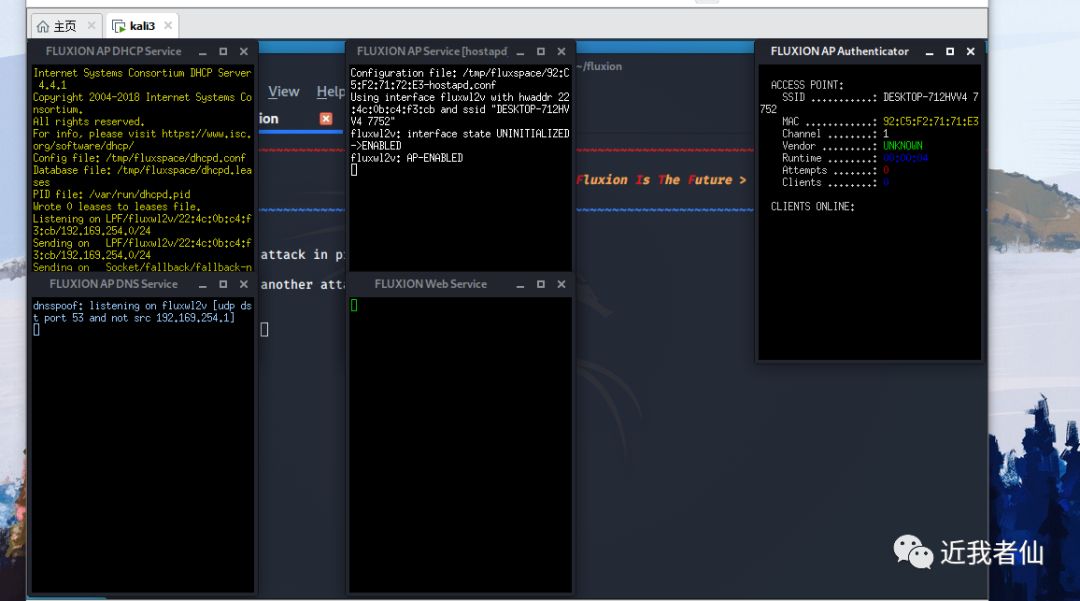Click the Channel row in Authenticator
This screenshot has height=601, width=1080.
coord(835,134)
